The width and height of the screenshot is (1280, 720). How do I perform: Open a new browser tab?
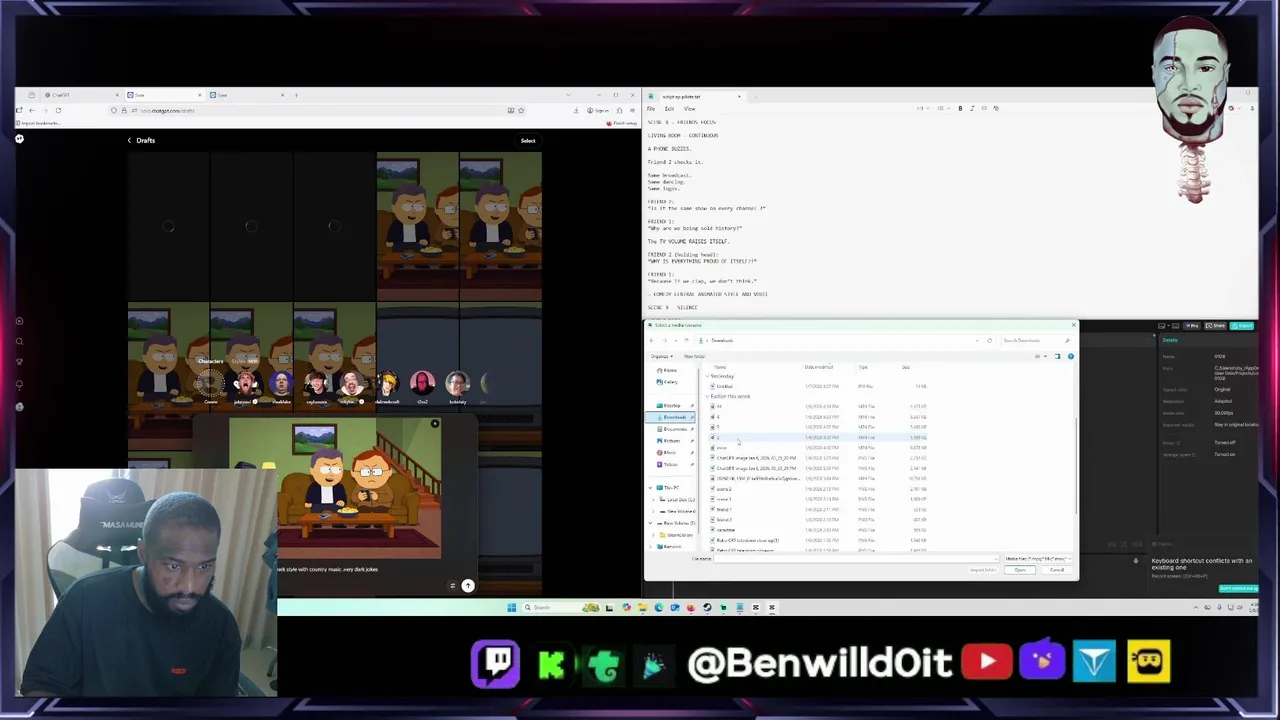(x=296, y=95)
